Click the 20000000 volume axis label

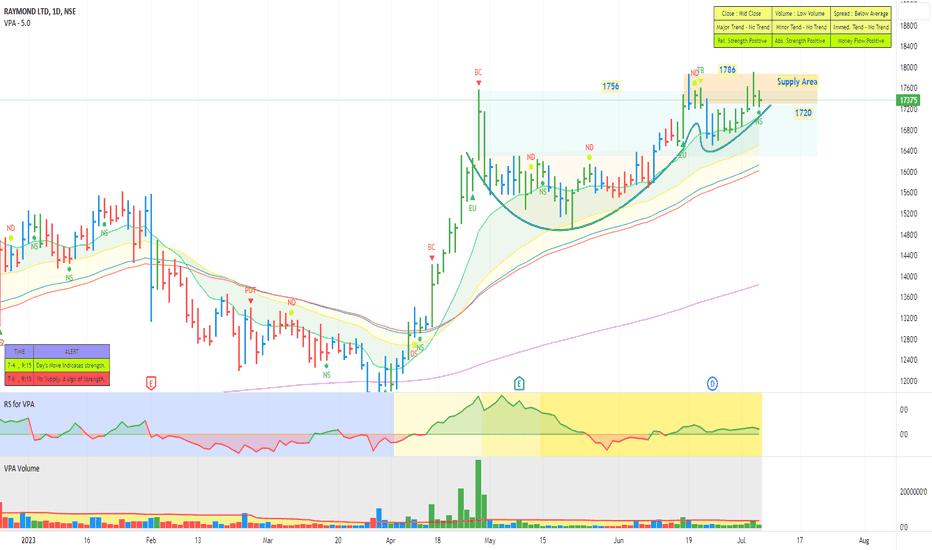(x=913, y=492)
